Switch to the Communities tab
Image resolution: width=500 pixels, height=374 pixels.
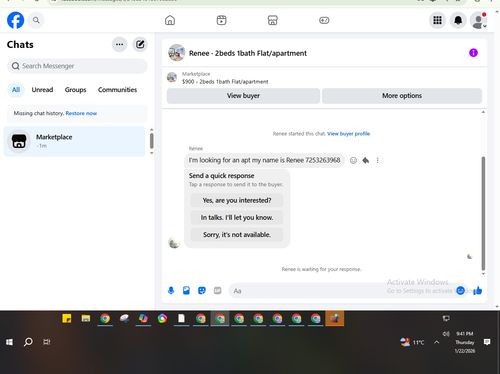[x=117, y=90]
